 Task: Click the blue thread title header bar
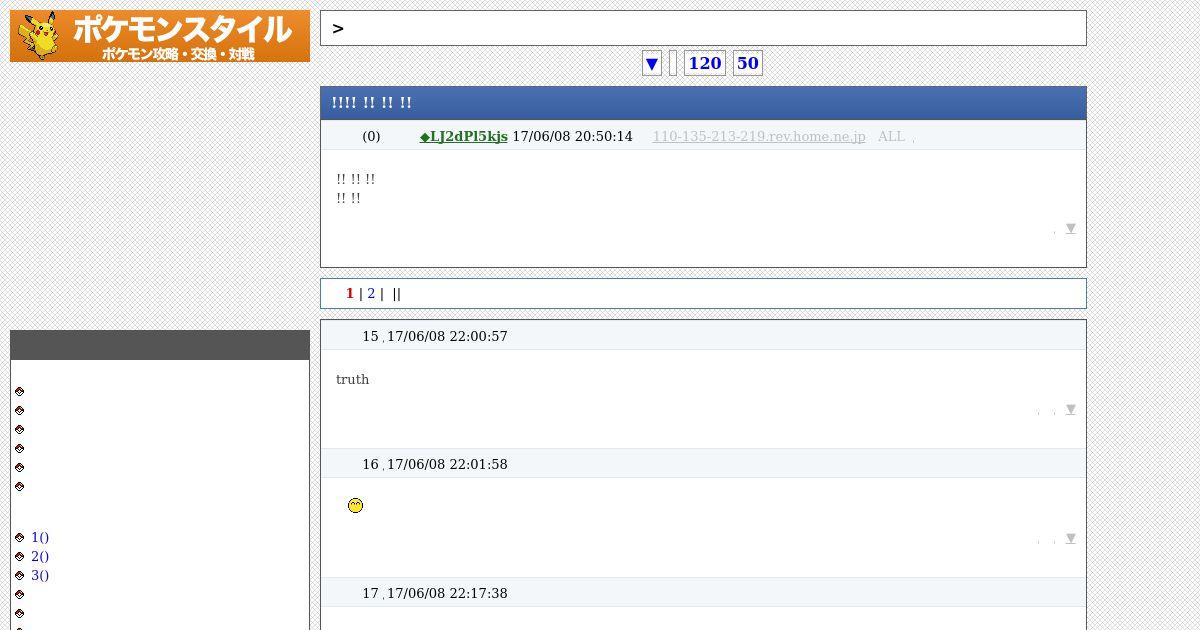click(x=703, y=103)
